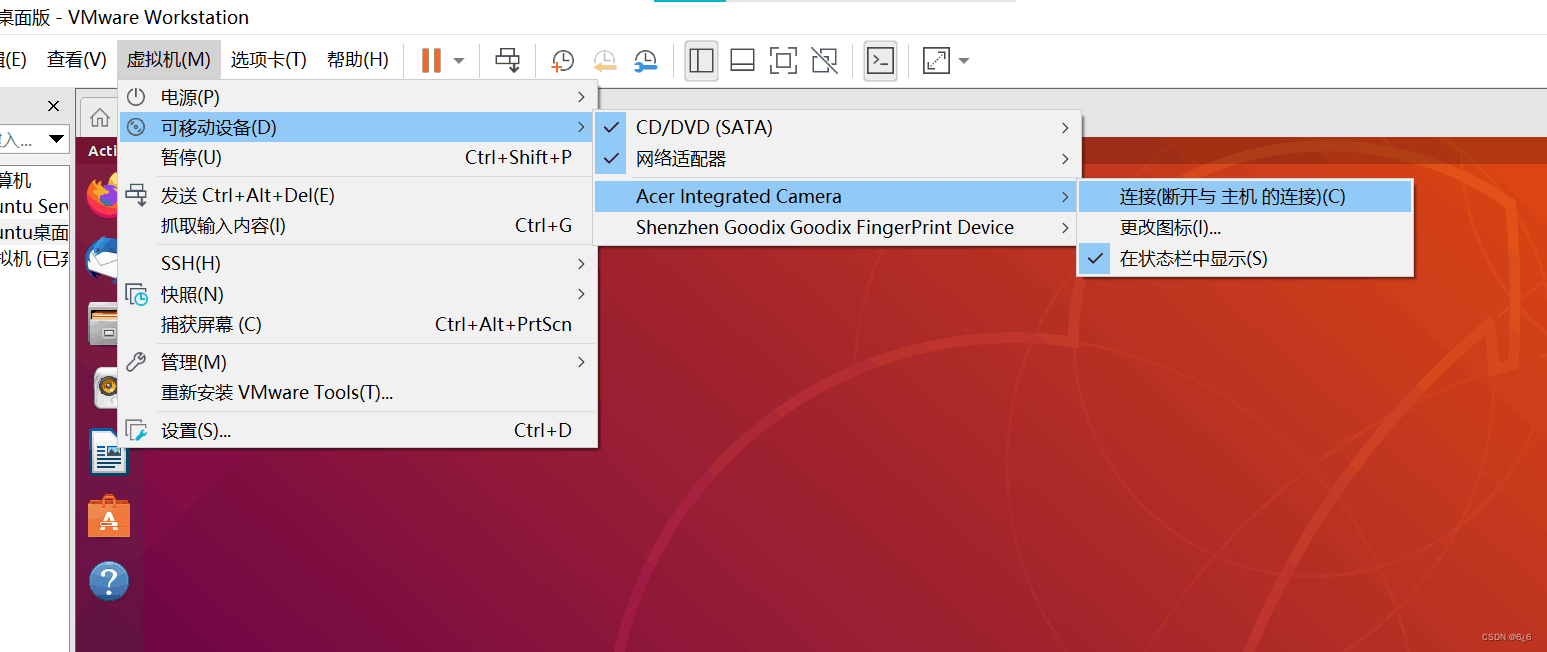Open Thunderbird mail in the Ubuntu dock
The image size is (1547, 652).
(103, 260)
